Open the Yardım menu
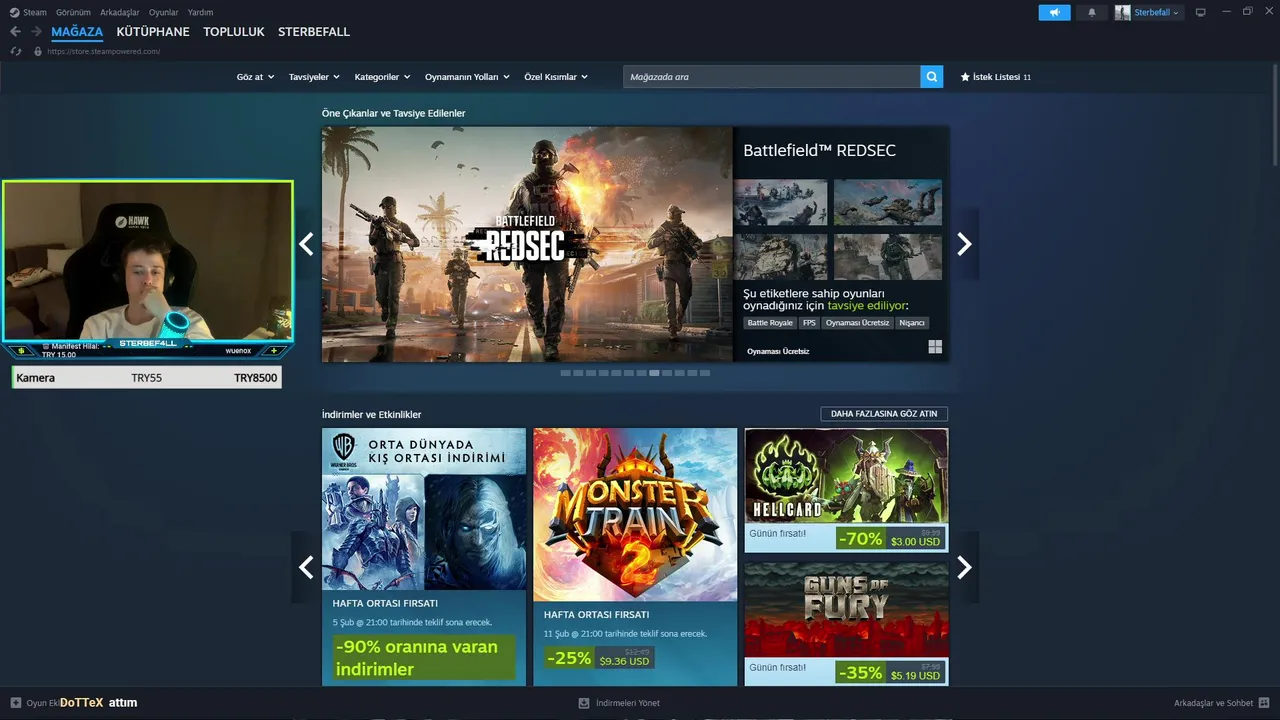This screenshot has width=1280, height=720. 200,12
